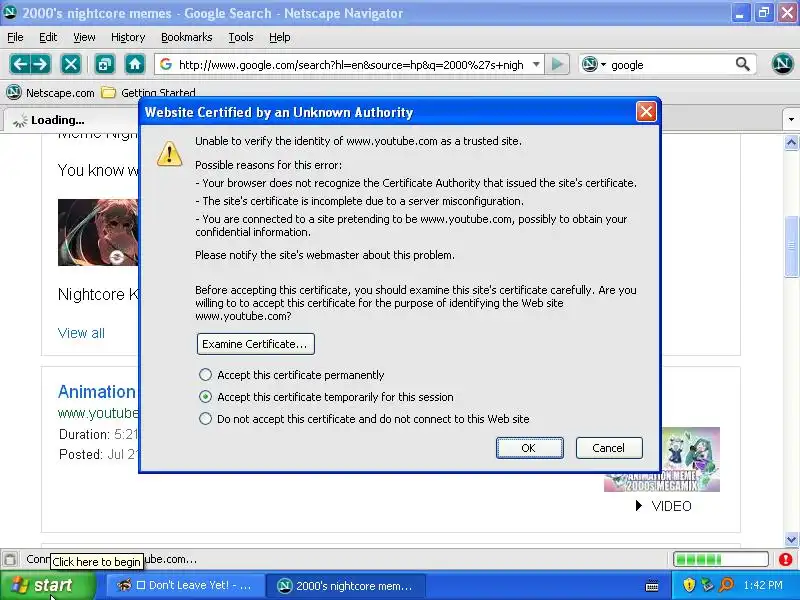
Task: Click the red alert icon in status bar
Action: [786, 560]
